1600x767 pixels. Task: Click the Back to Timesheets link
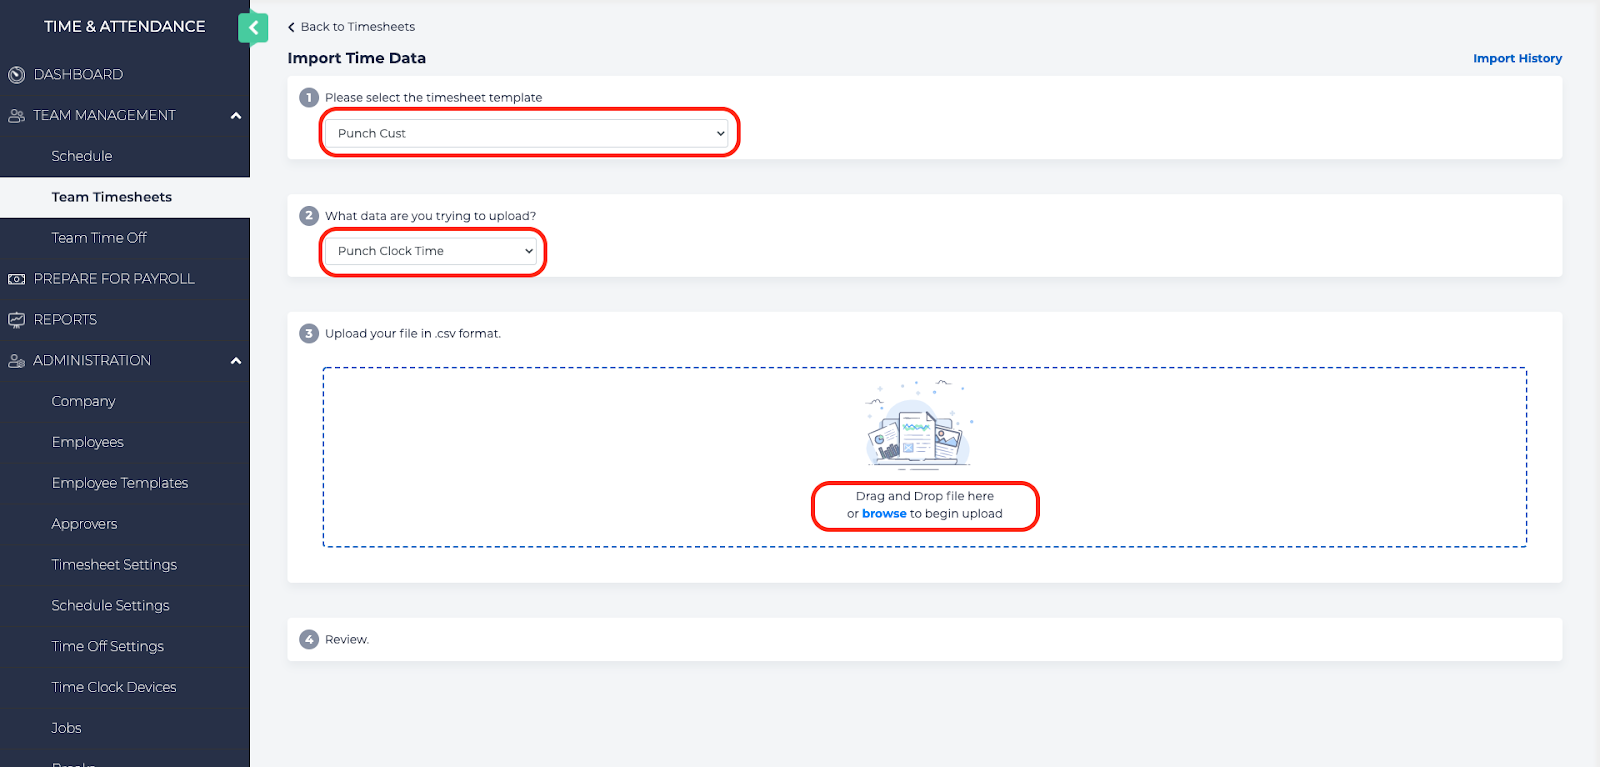pos(357,27)
